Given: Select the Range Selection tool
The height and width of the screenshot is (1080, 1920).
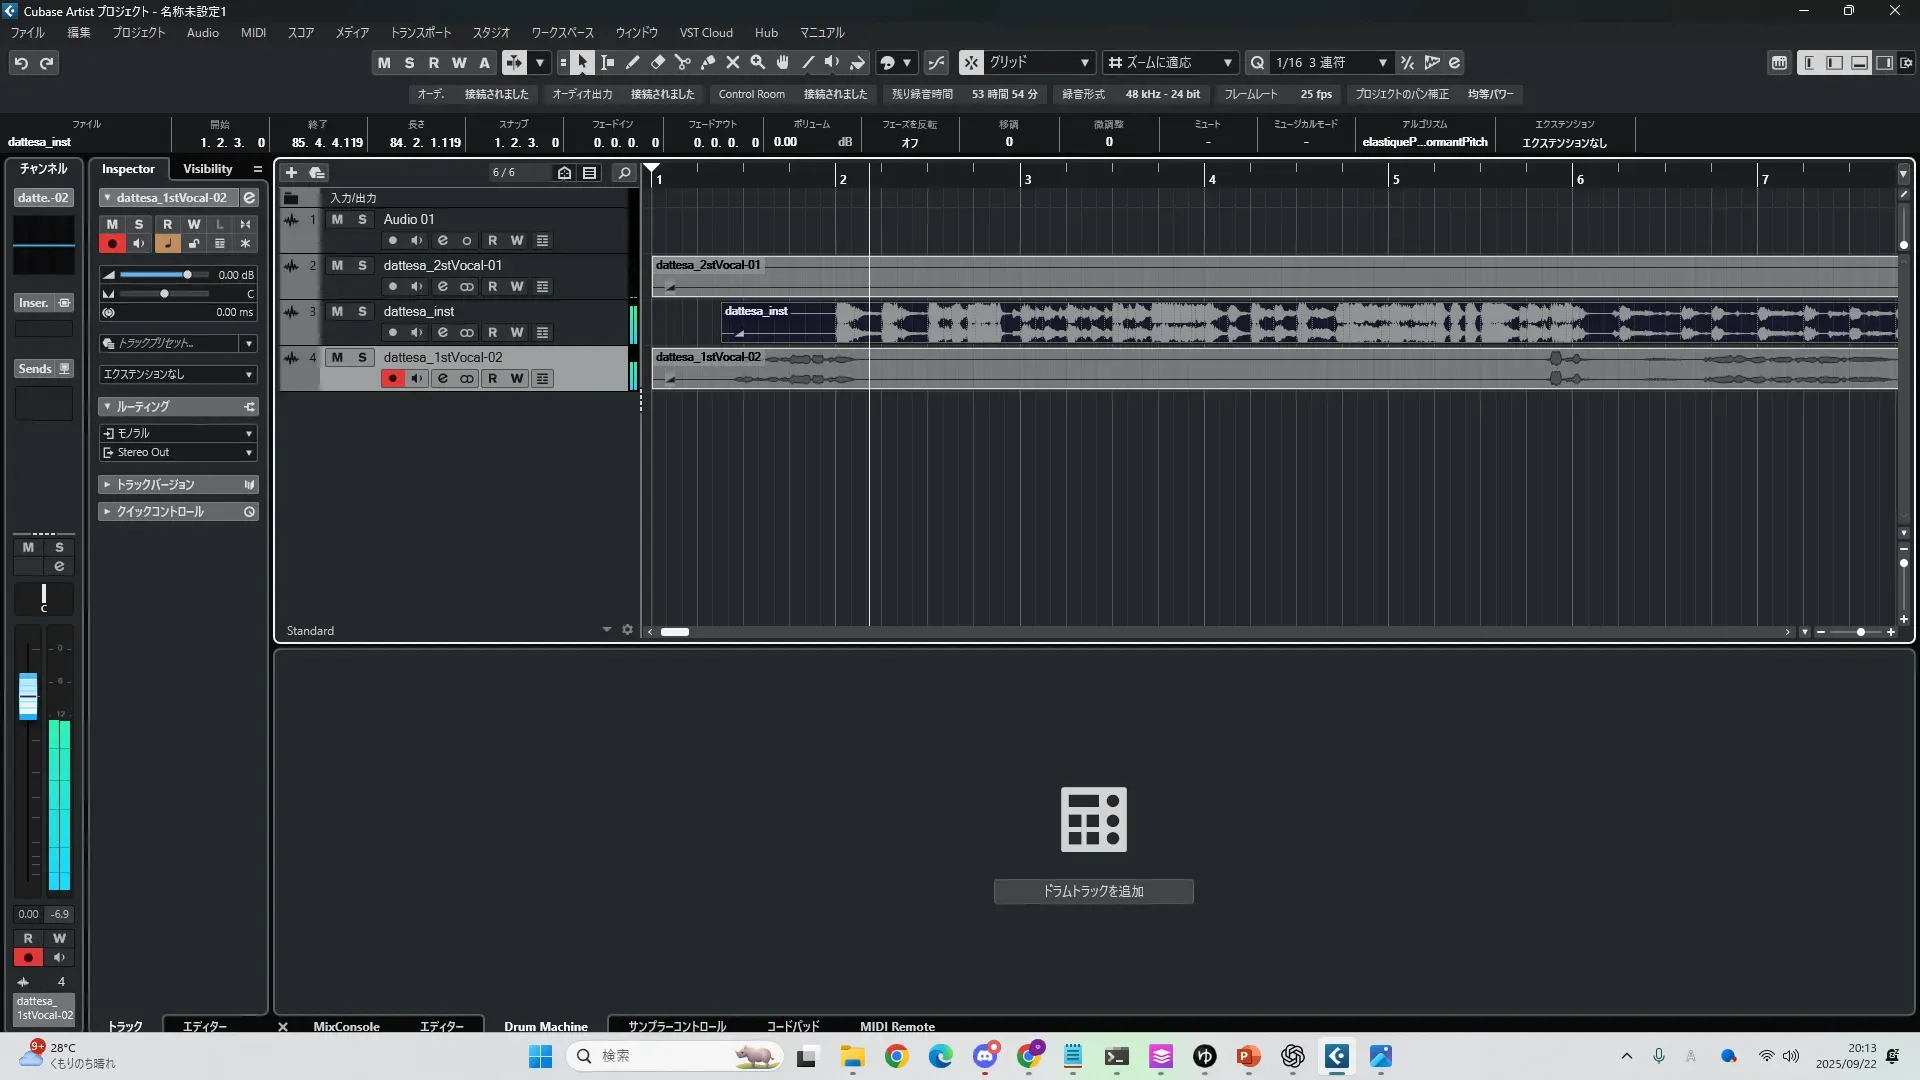Looking at the screenshot, I should coord(608,63).
